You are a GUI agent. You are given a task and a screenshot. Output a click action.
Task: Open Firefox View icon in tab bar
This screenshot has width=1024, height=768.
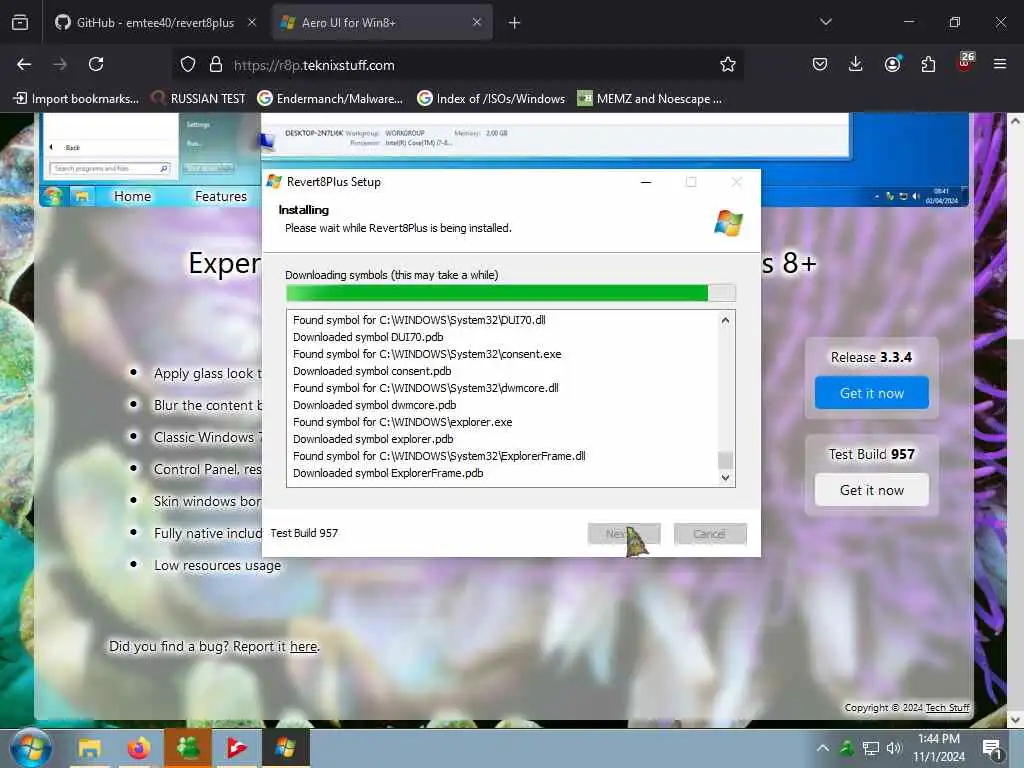click(x=20, y=22)
